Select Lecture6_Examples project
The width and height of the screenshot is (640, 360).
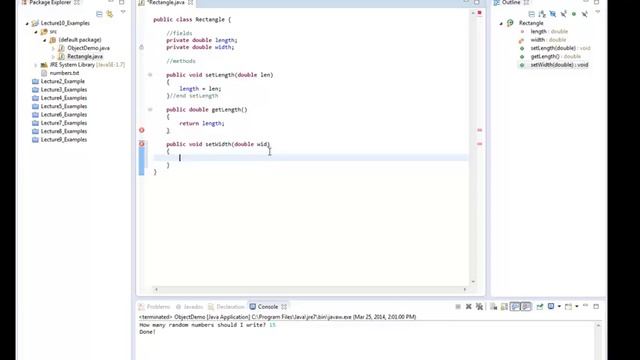point(64,114)
